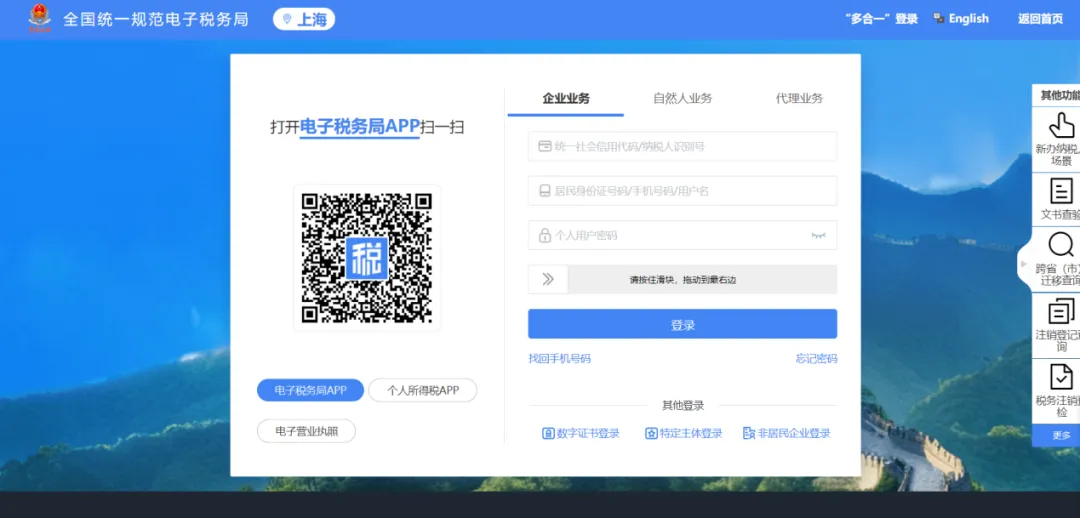Viewport: 1080px width, 518px height.
Task: Open the "多合一"登录 link
Action: [881, 19]
